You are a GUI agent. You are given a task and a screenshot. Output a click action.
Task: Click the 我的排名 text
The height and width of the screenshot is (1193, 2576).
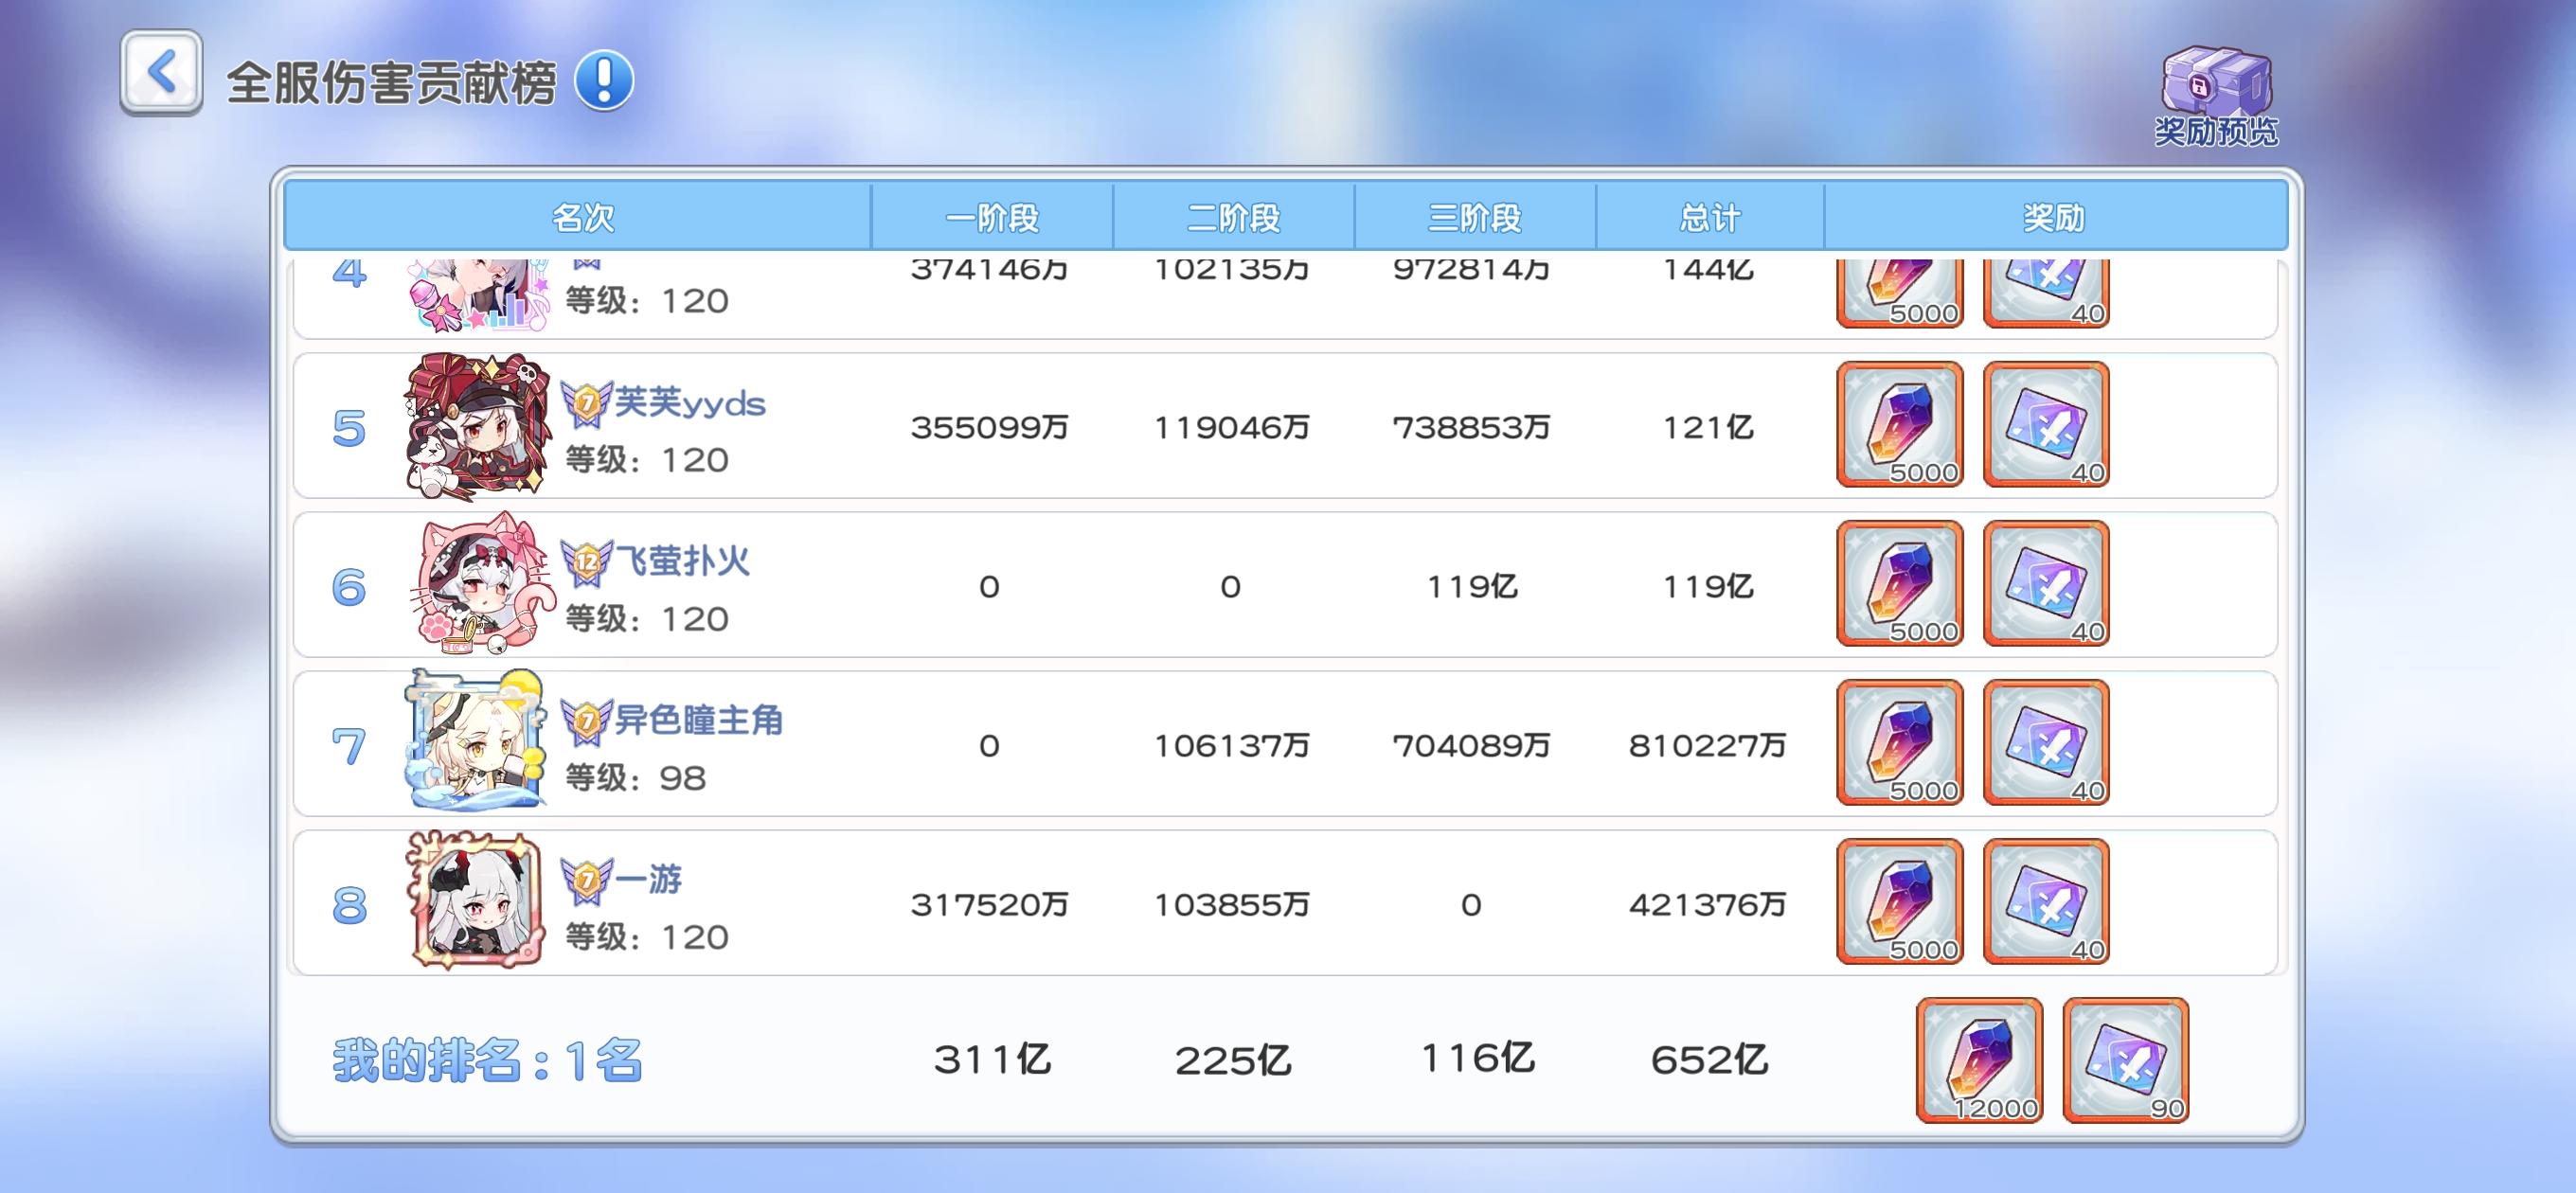click(487, 1060)
